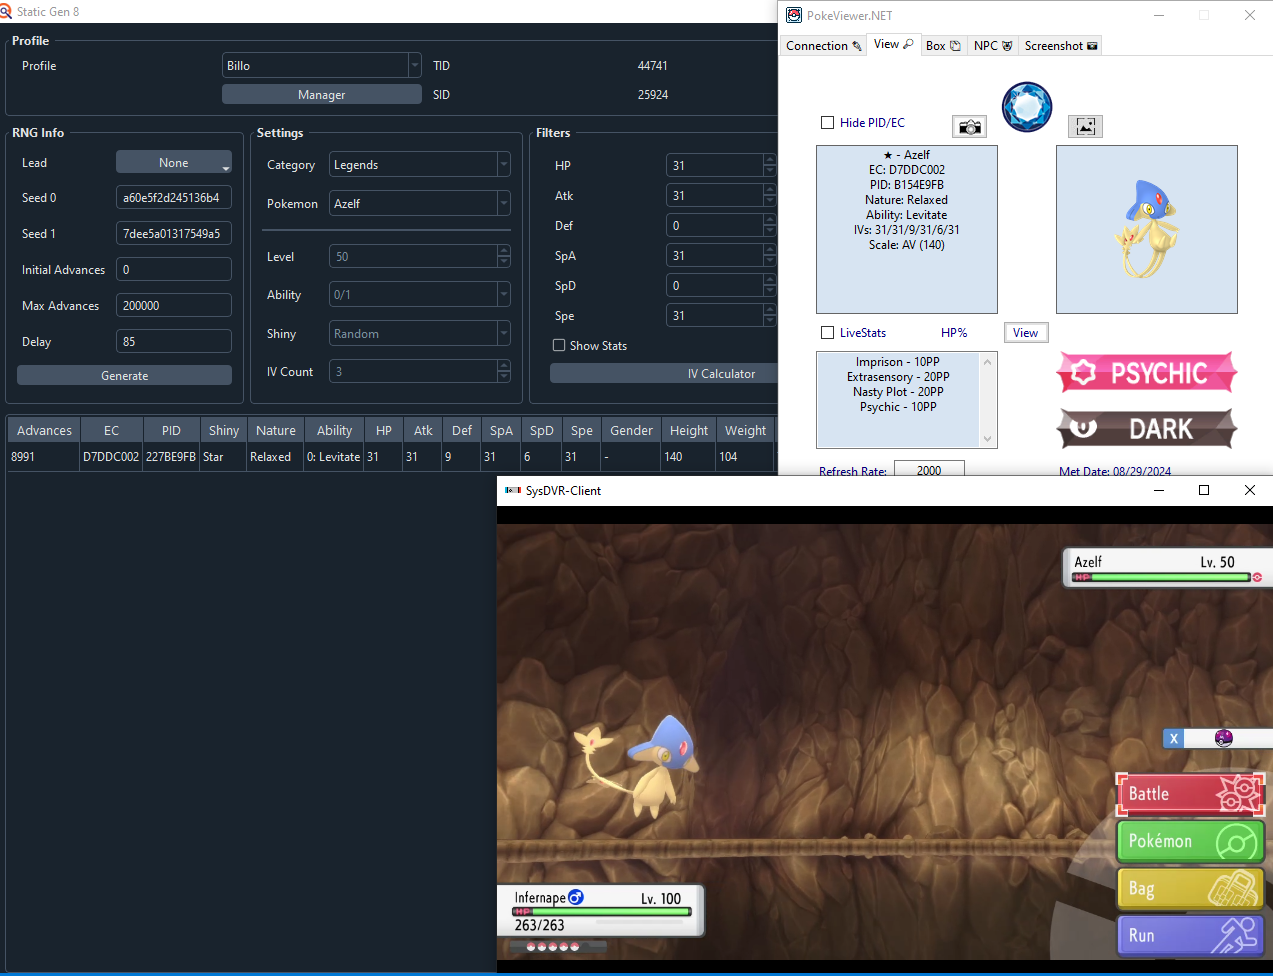
Task: Click the Level spinner arrows
Action: [504, 256]
